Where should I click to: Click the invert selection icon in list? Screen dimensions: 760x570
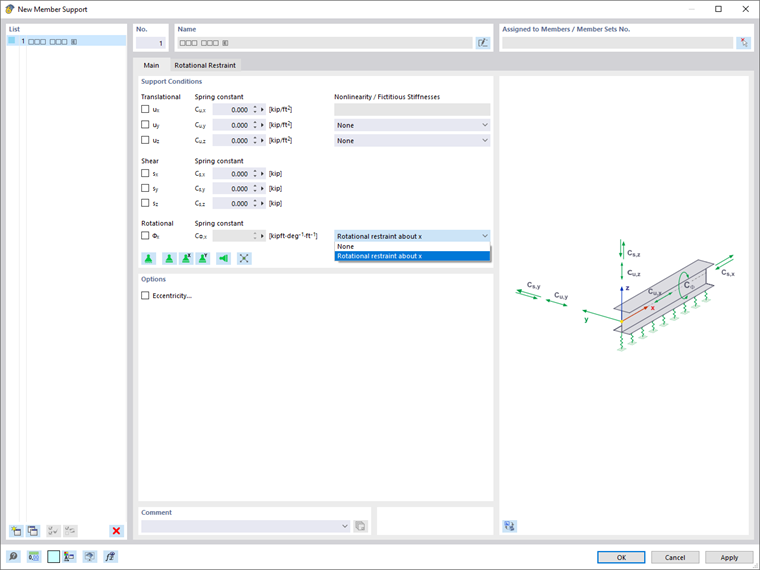[x=70, y=531]
